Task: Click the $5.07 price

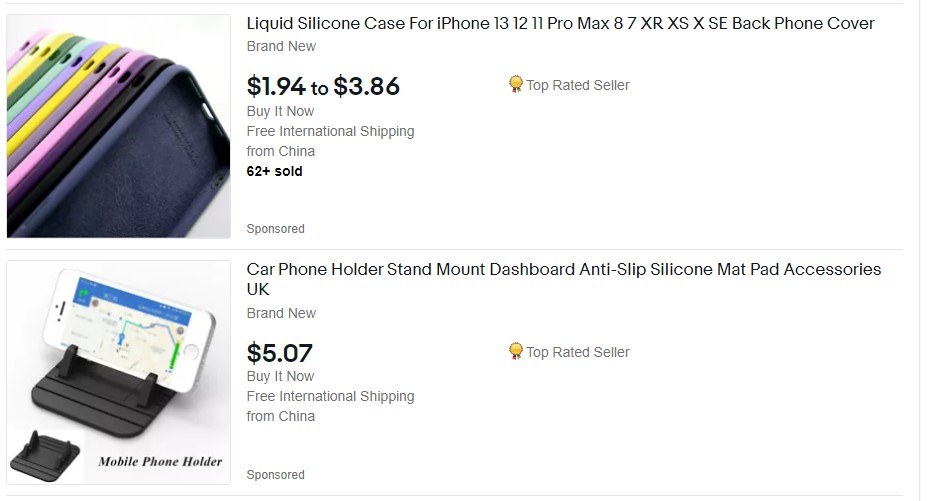Action: coord(279,354)
